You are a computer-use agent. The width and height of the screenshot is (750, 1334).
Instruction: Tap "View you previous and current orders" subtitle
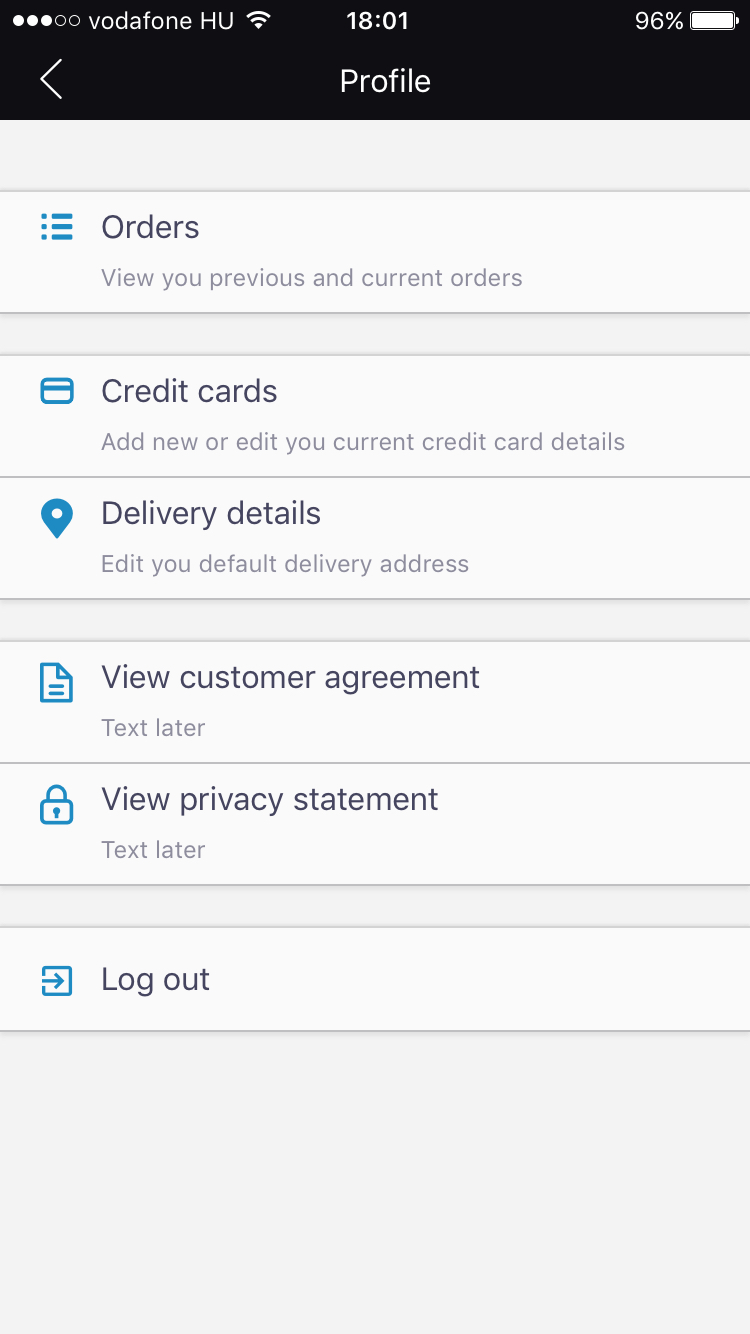312,278
